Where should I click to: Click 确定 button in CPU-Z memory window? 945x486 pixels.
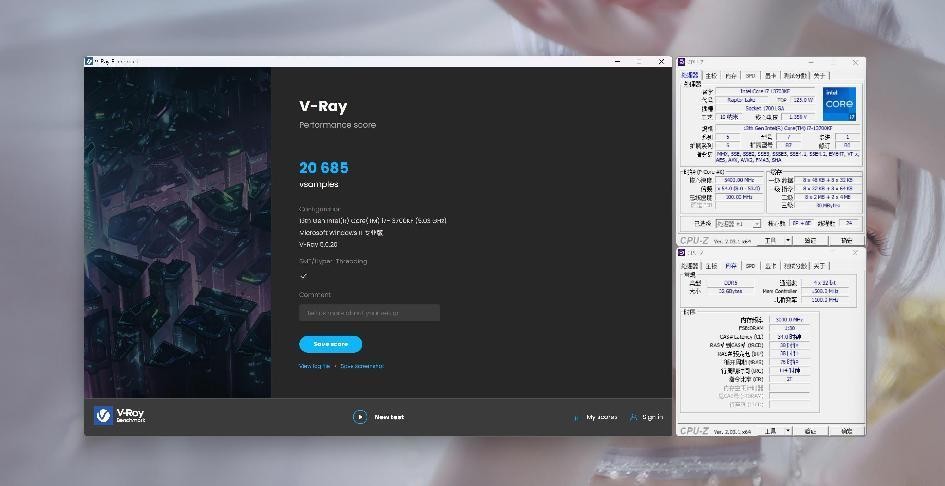(847, 431)
